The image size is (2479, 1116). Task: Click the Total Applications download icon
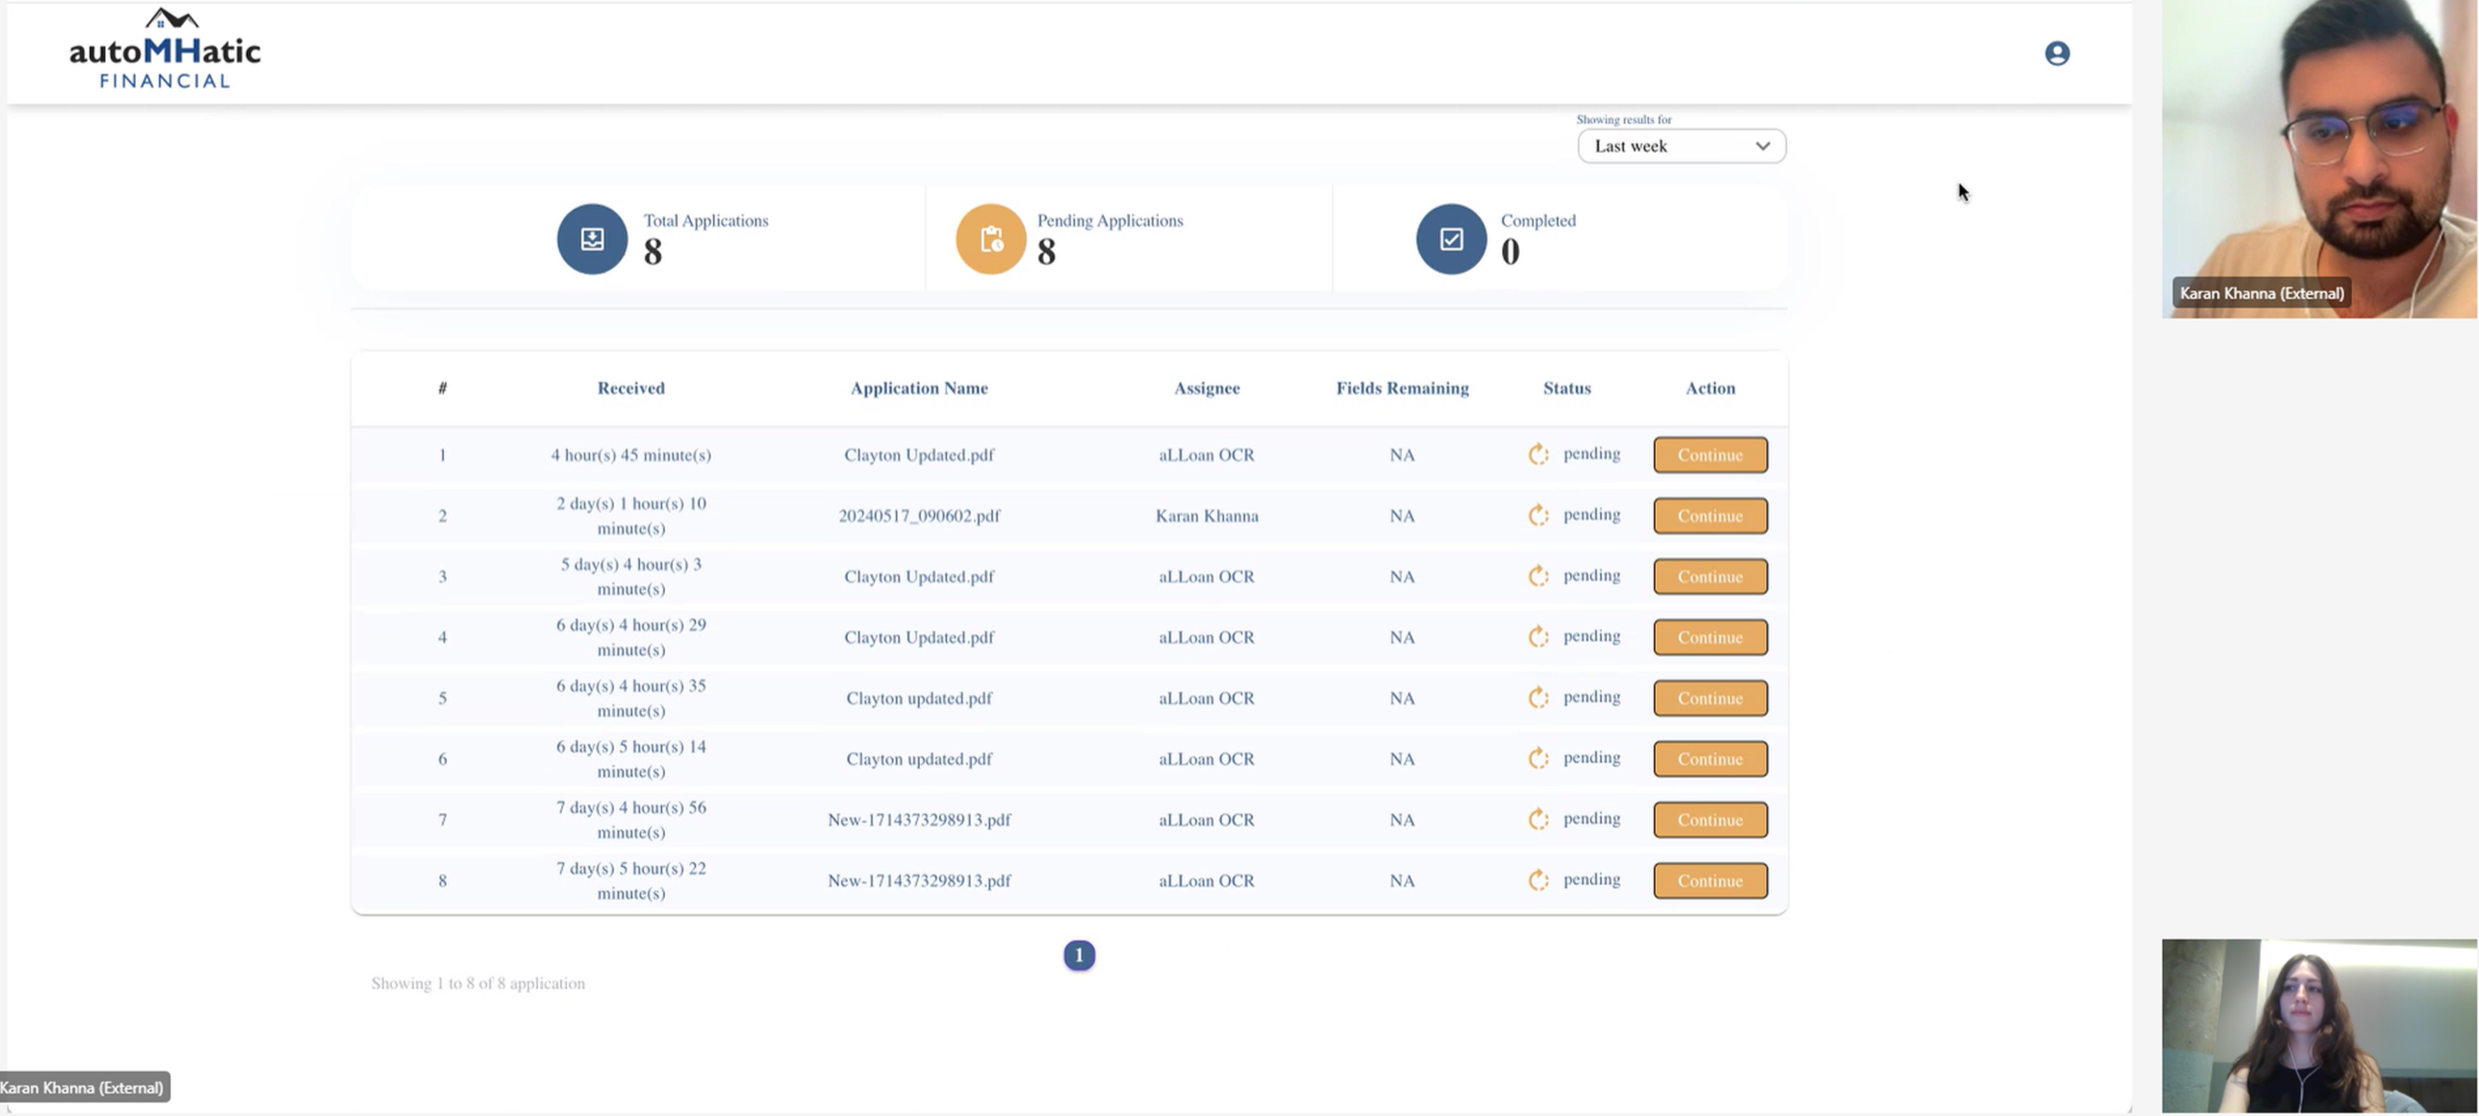(592, 239)
